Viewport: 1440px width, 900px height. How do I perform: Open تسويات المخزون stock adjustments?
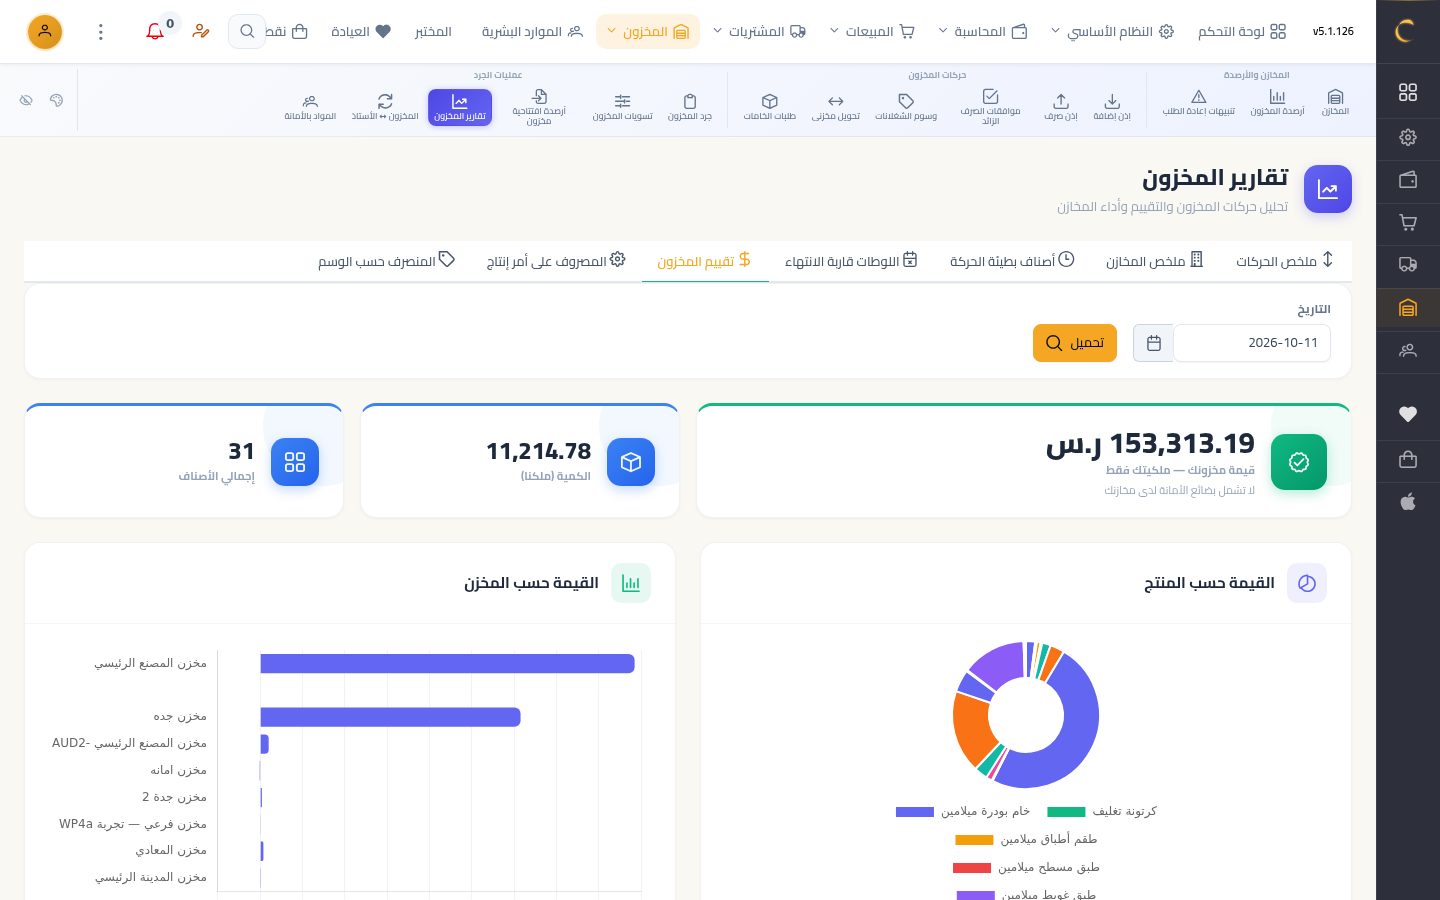(622, 107)
